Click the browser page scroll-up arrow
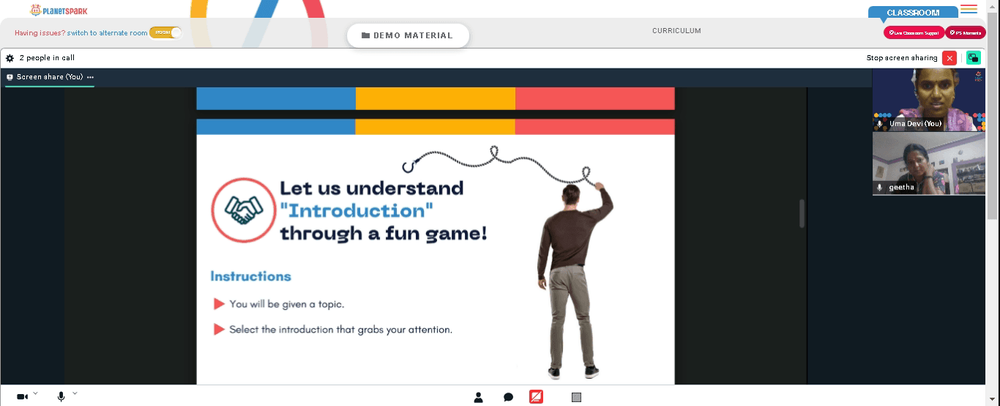Screen dimensions: 1000x406 (993, 8)
